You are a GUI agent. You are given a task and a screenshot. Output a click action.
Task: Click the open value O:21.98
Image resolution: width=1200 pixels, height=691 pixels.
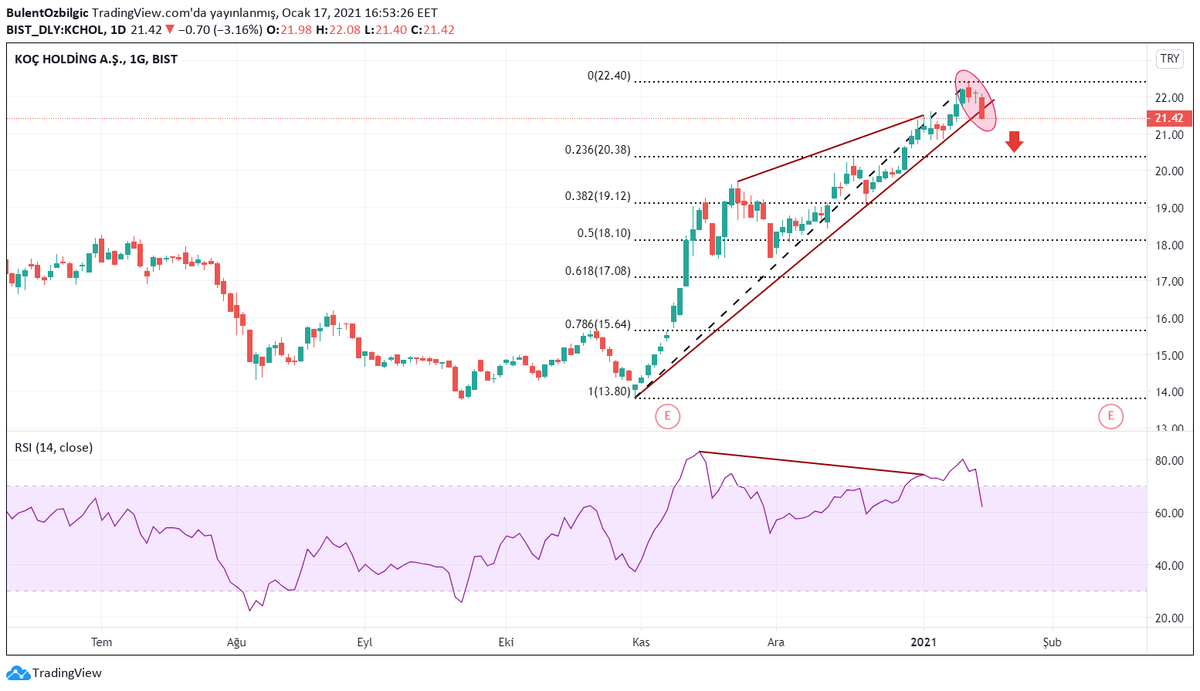click(291, 30)
